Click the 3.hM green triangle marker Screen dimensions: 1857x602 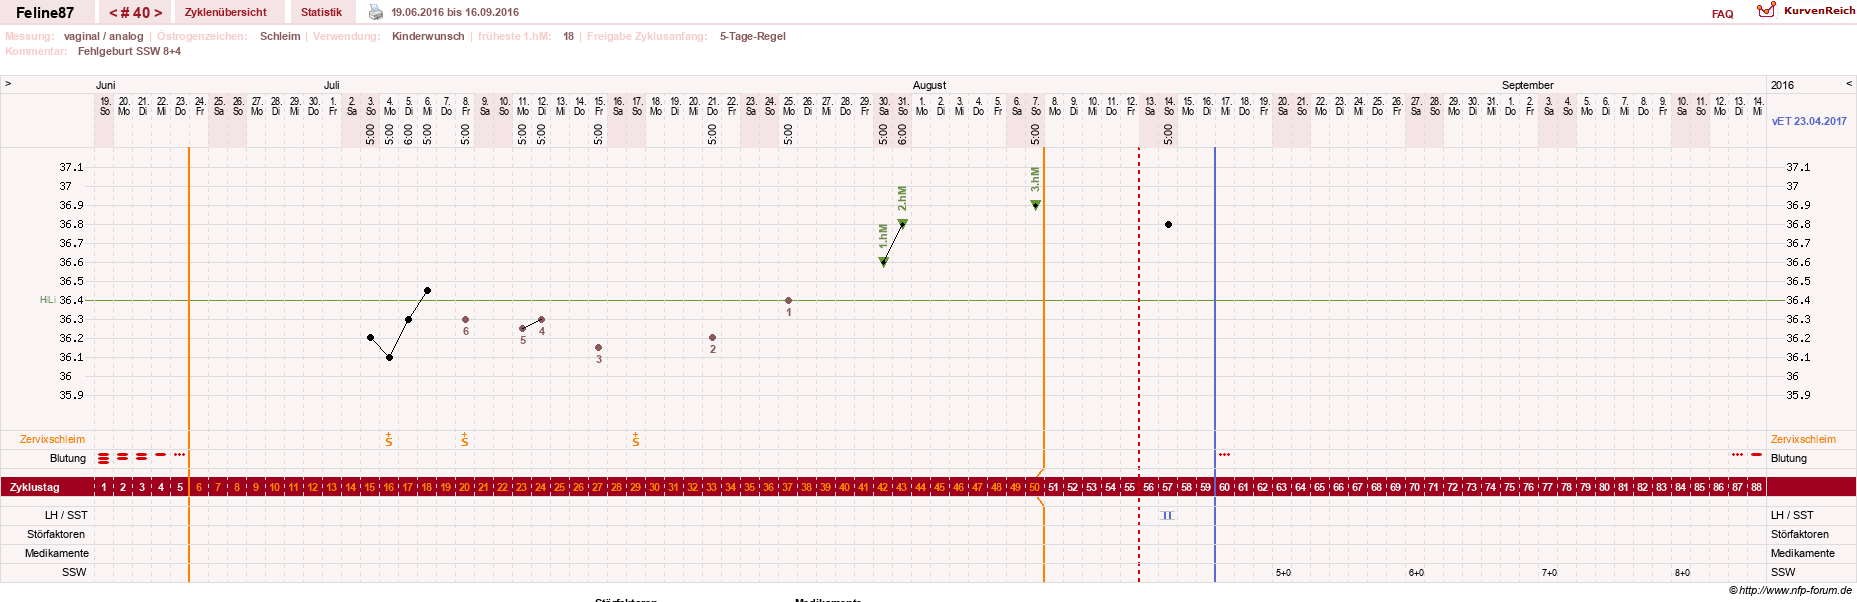click(x=1035, y=205)
